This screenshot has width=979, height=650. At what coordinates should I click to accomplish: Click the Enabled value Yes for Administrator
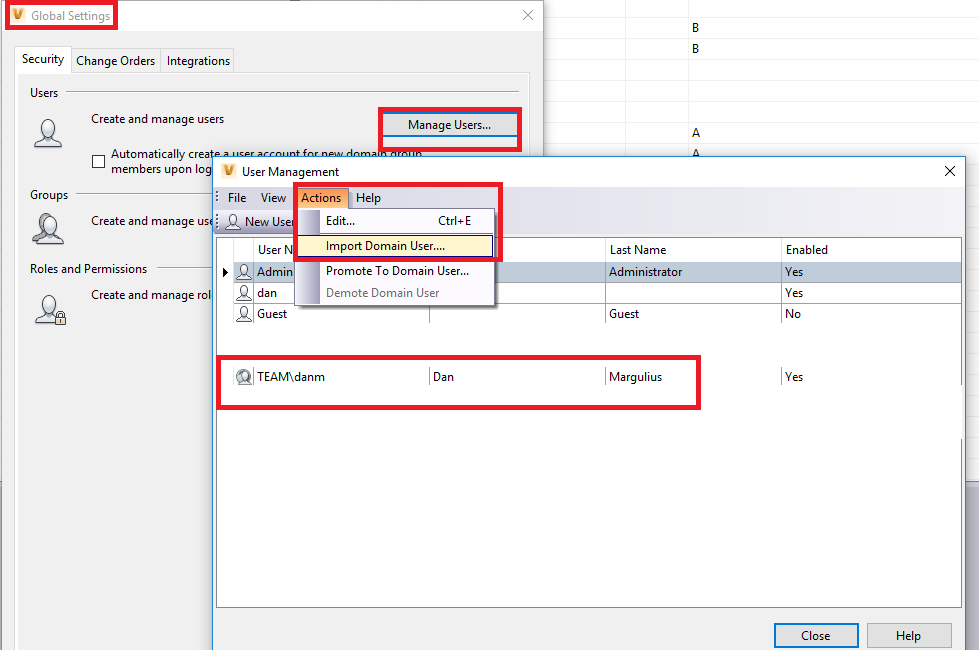(x=794, y=272)
